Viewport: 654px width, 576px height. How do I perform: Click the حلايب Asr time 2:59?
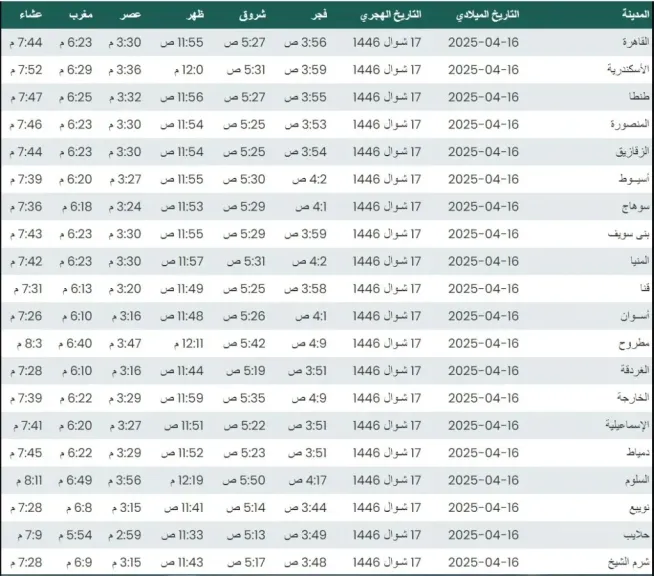[125, 535]
